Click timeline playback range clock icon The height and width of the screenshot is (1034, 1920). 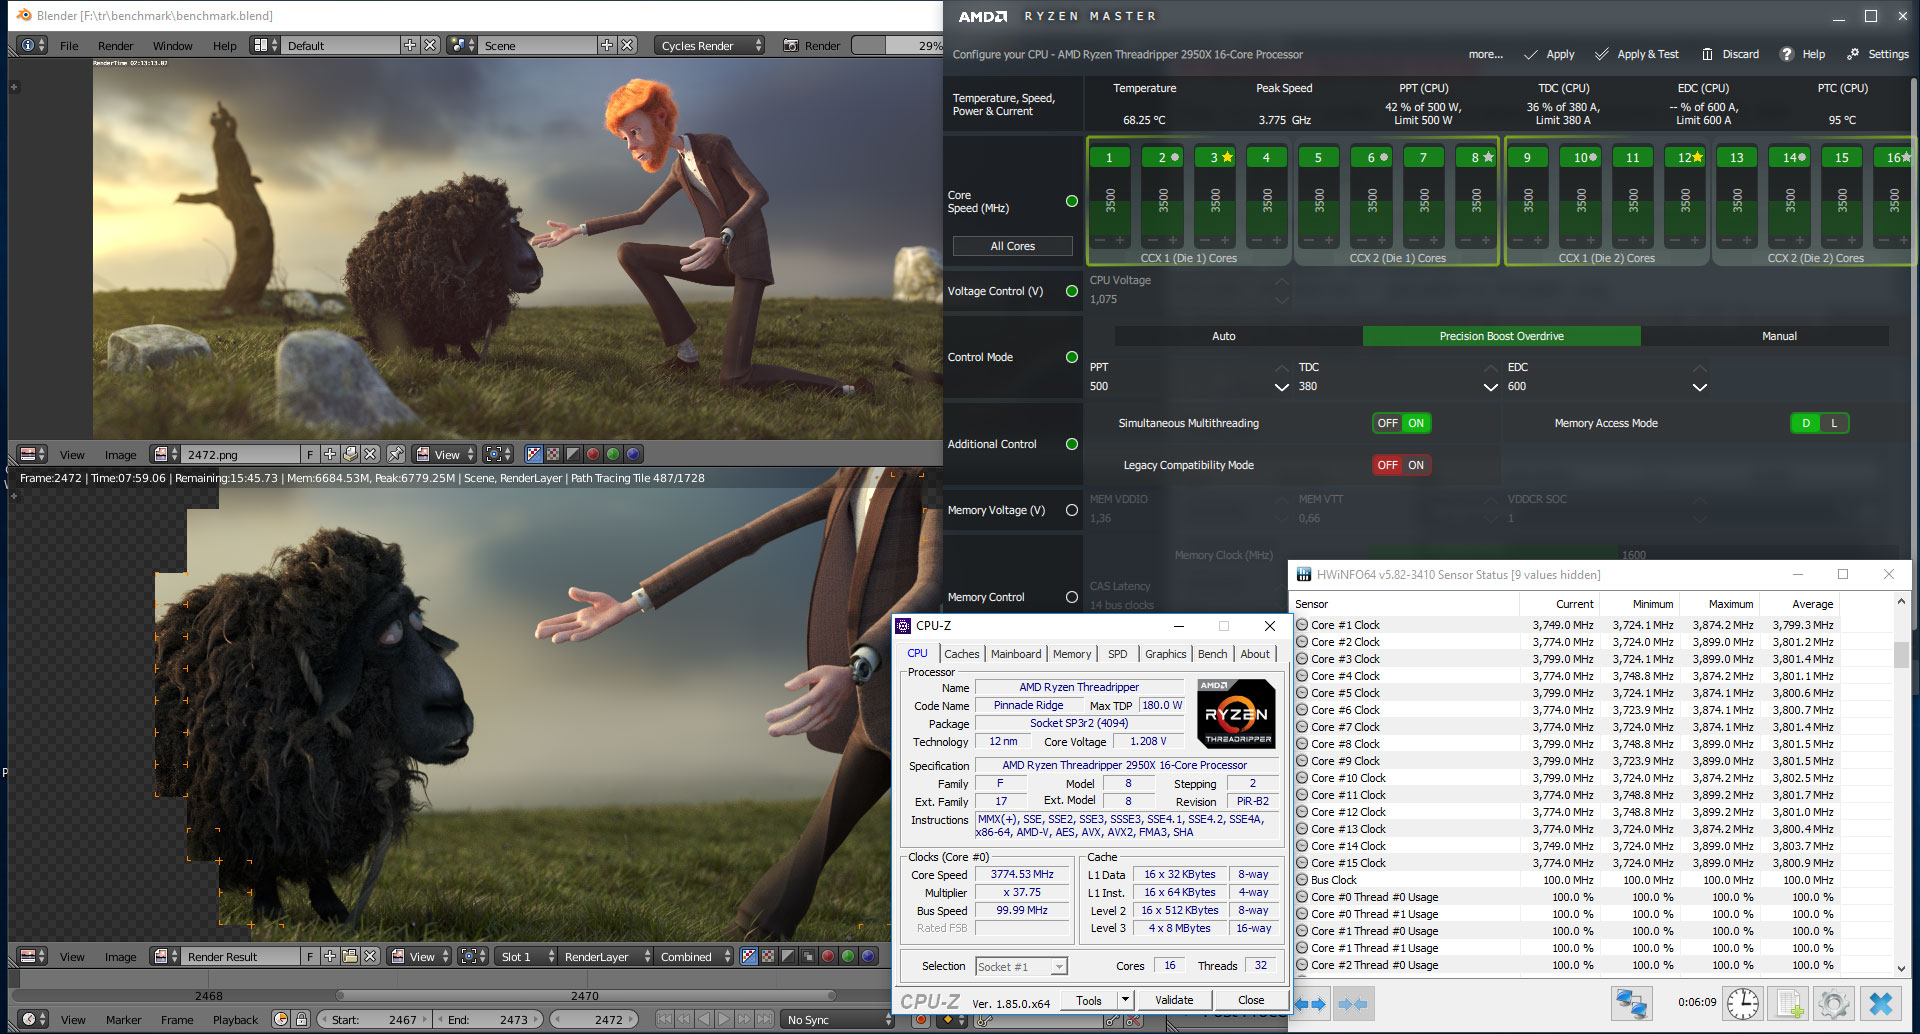click(281, 1019)
